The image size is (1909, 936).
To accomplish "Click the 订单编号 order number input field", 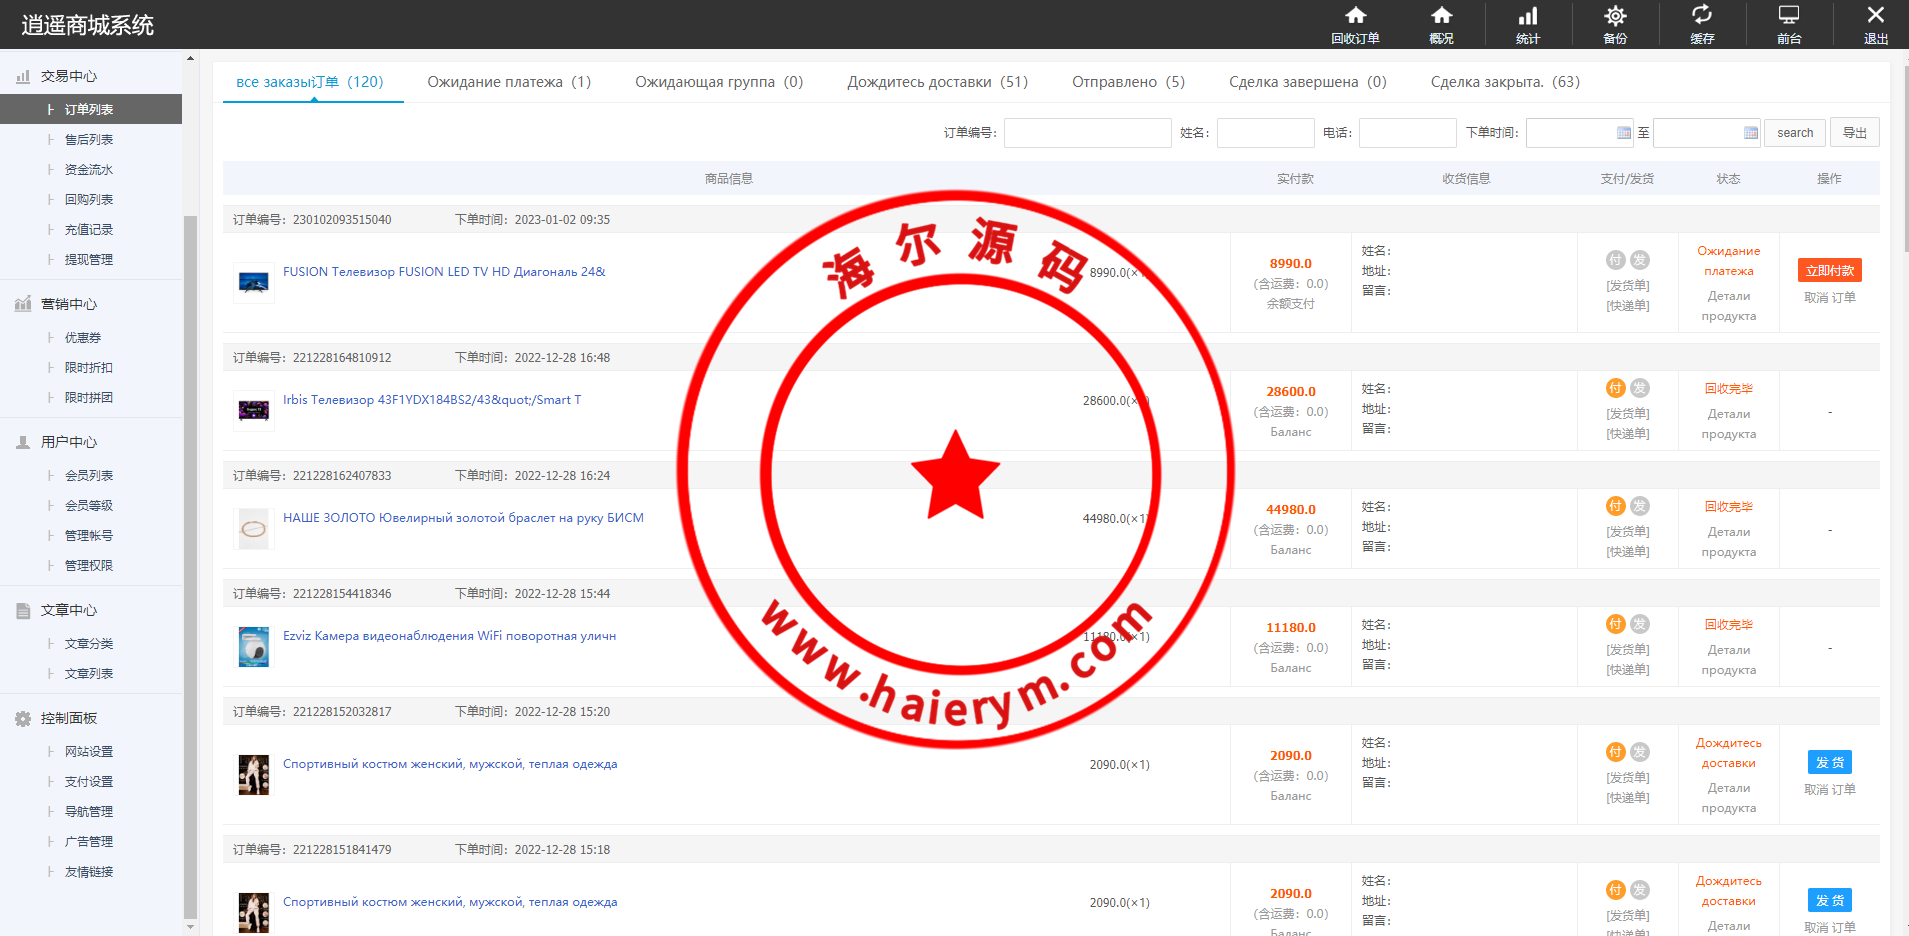I will (x=1087, y=132).
